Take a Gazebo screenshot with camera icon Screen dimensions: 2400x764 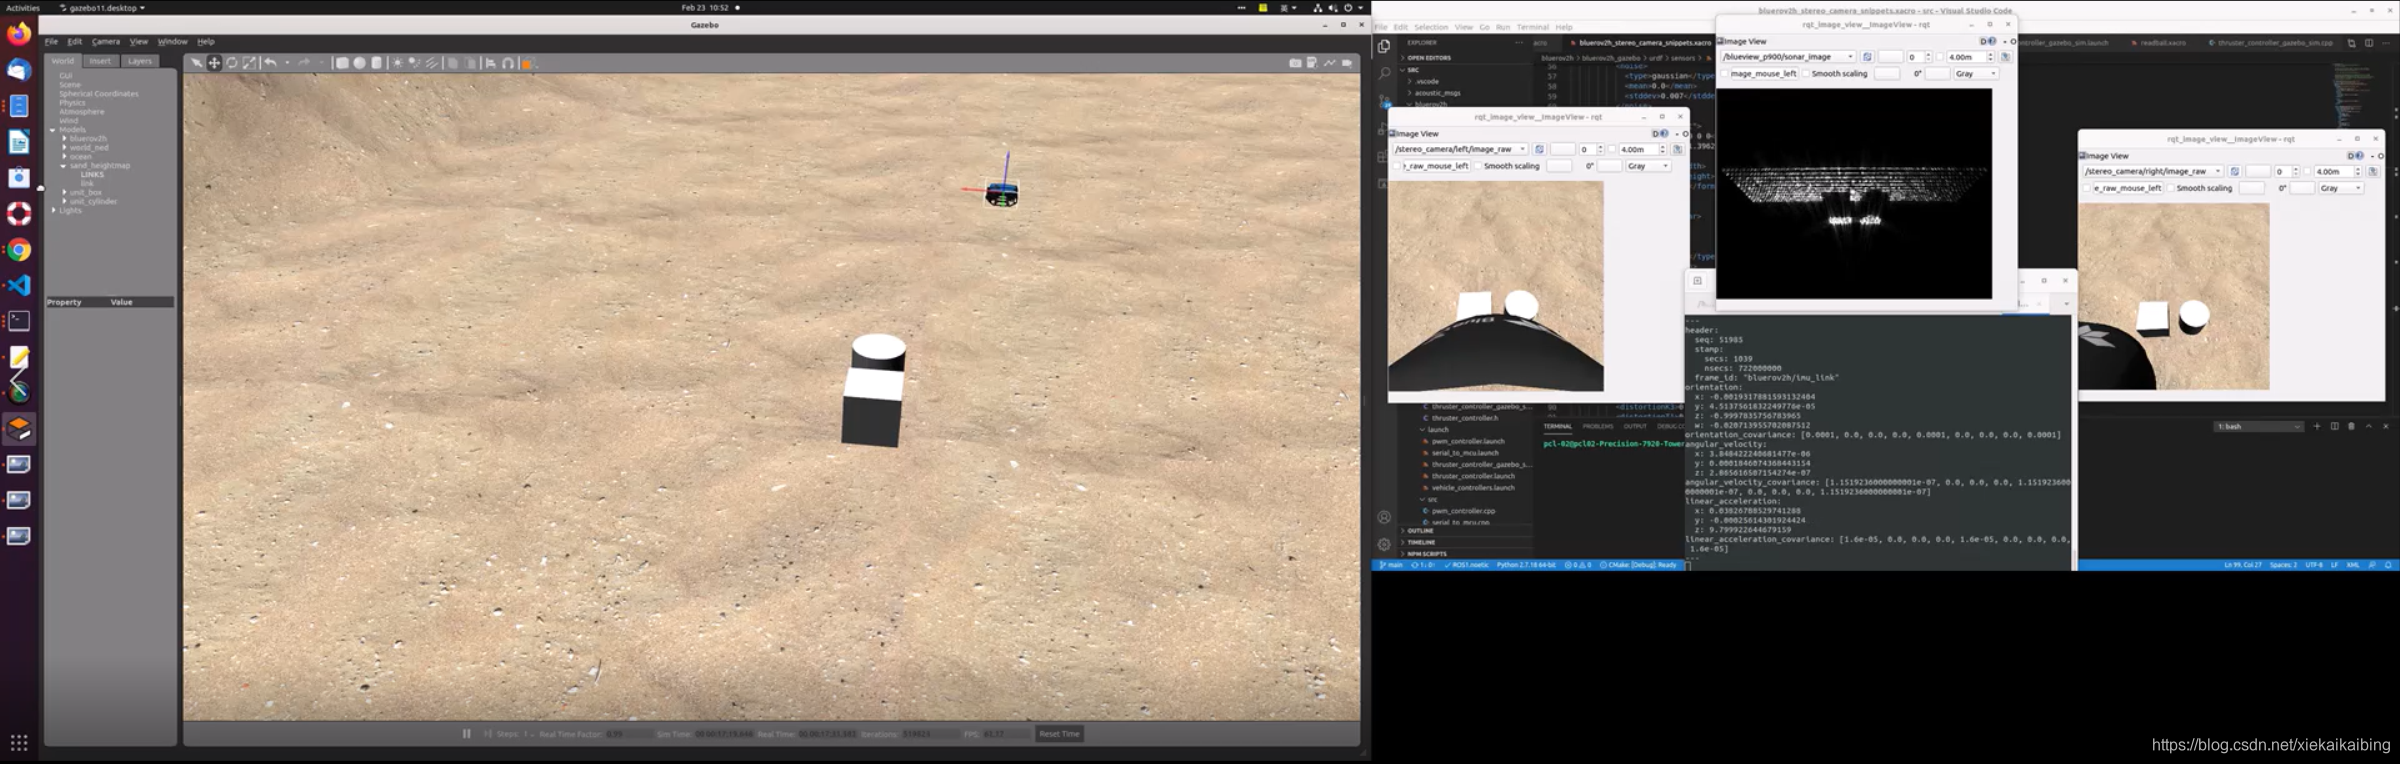pos(1295,63)
